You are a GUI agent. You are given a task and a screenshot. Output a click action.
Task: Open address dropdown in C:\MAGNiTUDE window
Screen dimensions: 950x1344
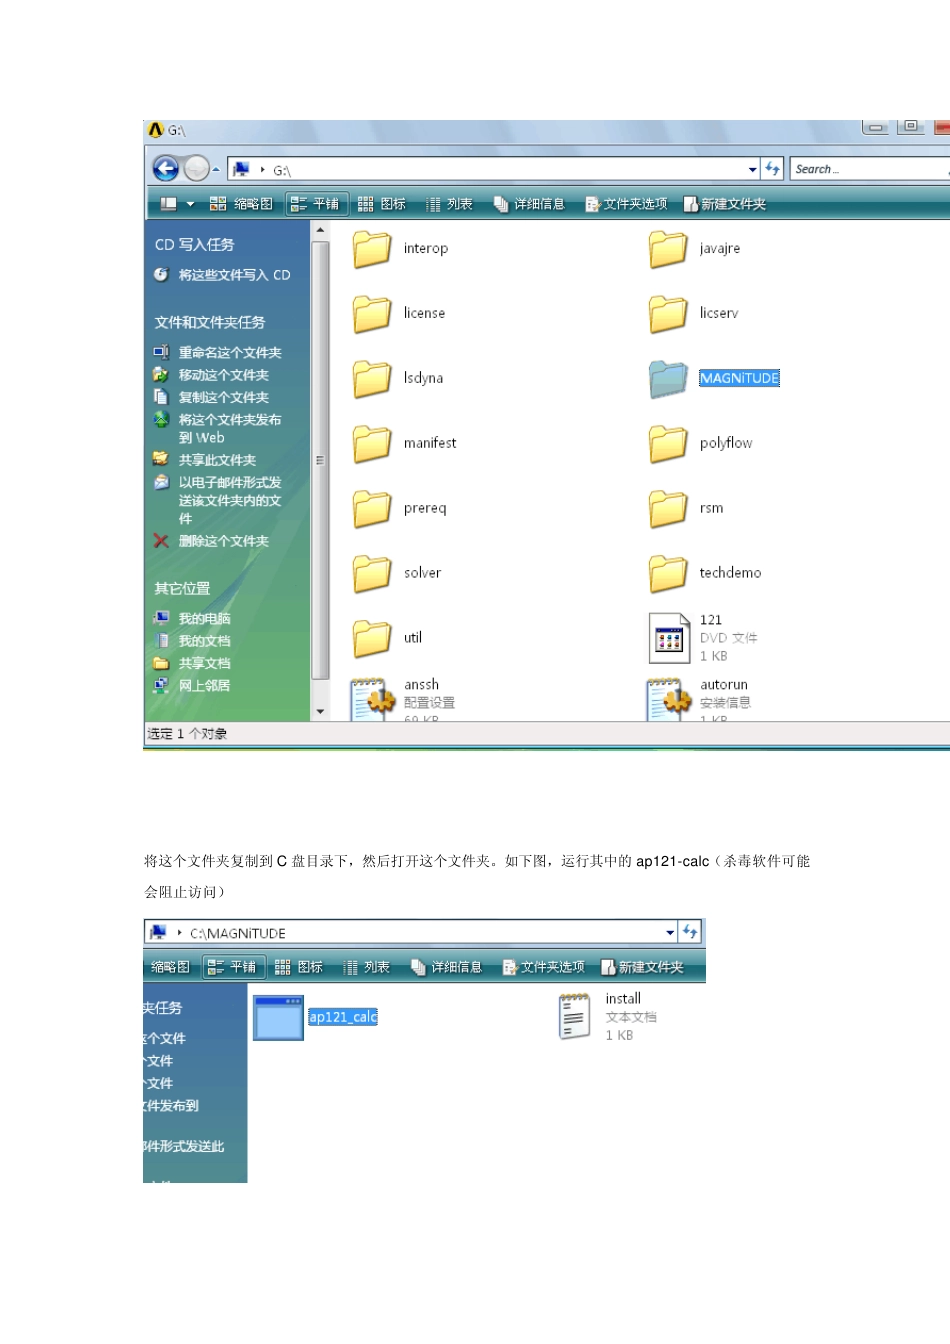point(670,933)
